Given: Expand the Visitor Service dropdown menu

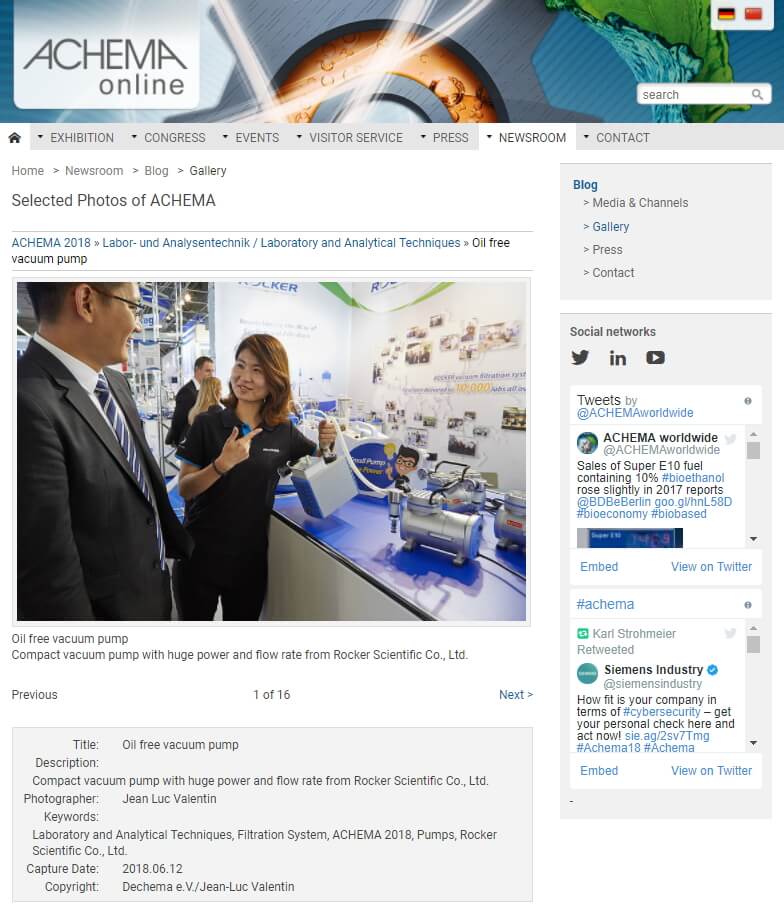Looking at the screenshot, I should 350,138.
